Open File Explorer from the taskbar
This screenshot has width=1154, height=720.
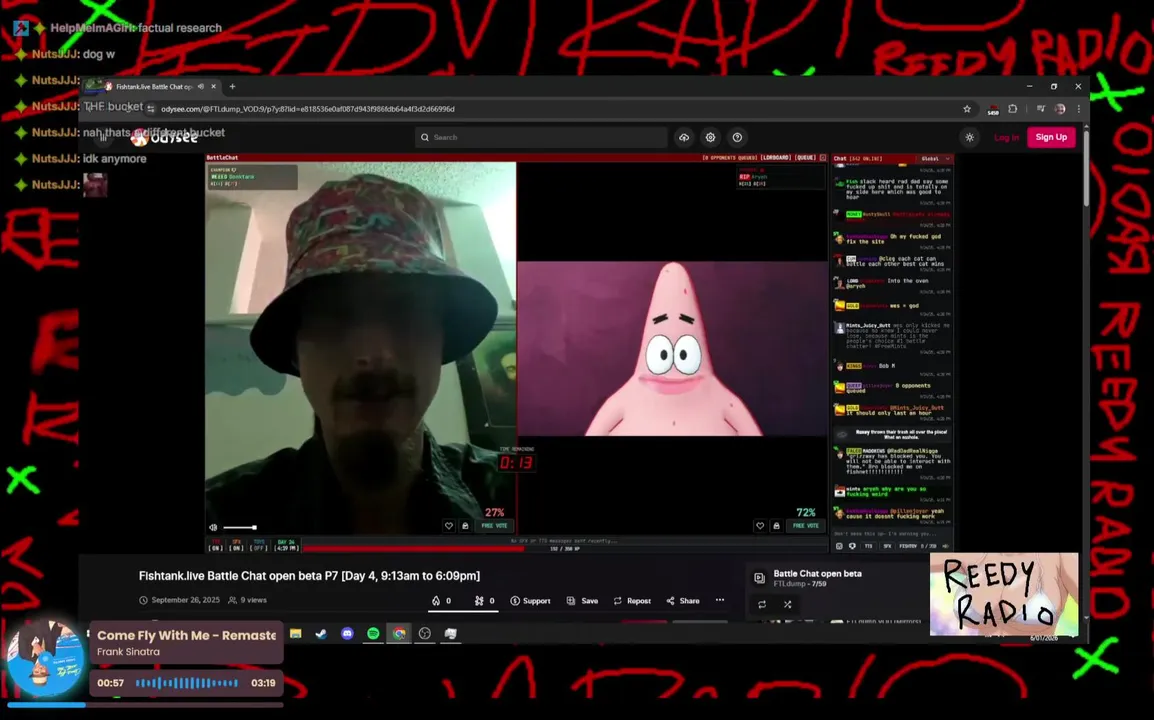tap(295, 633)
